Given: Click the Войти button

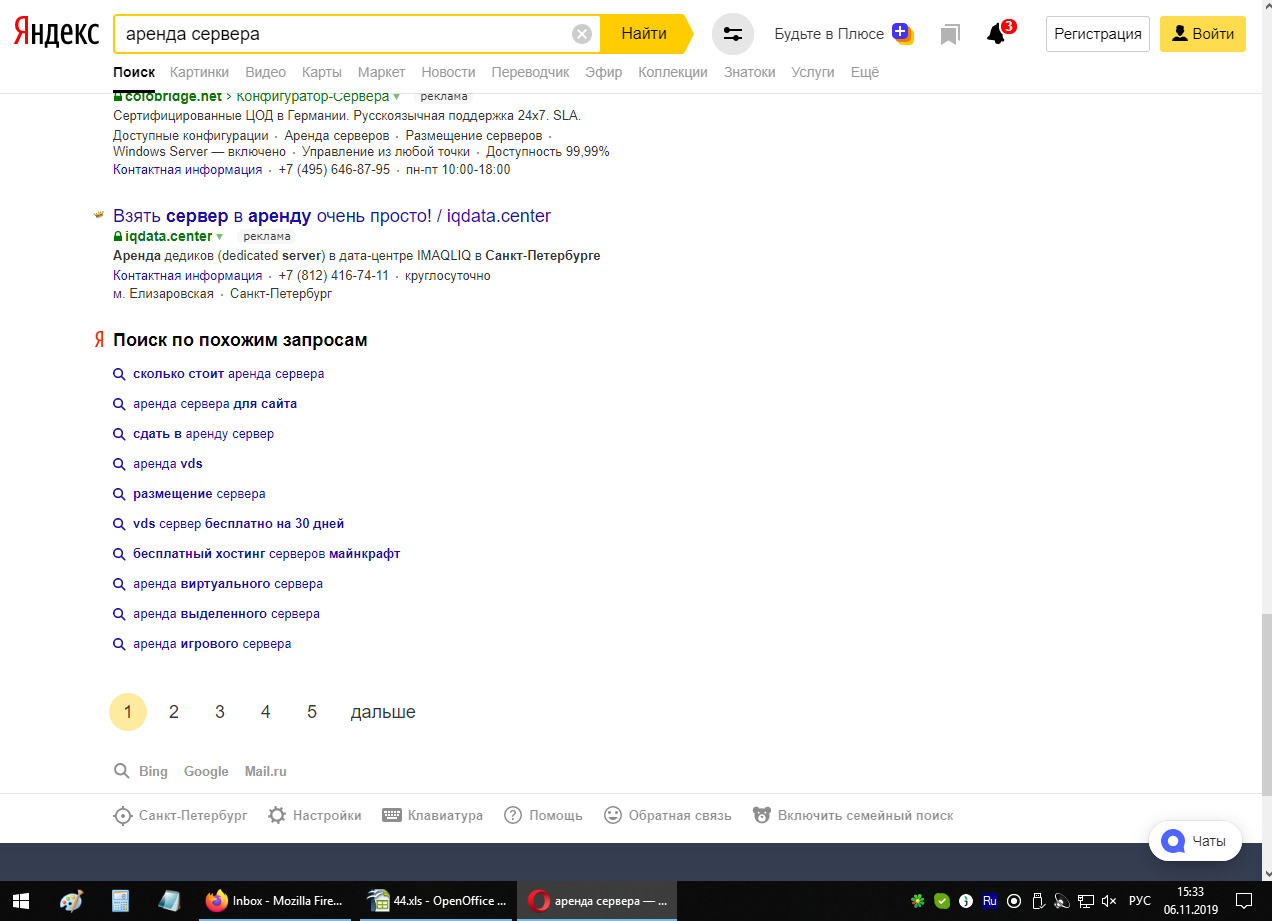Looking at the screenshot, I should click(1203, 34).
